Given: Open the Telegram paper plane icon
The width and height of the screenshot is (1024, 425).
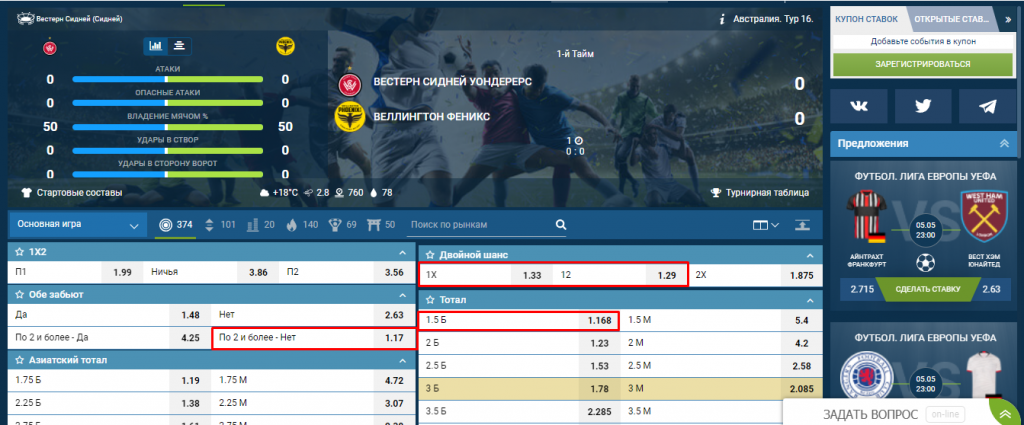Looking at the screenshot, I should coord(987,106).
